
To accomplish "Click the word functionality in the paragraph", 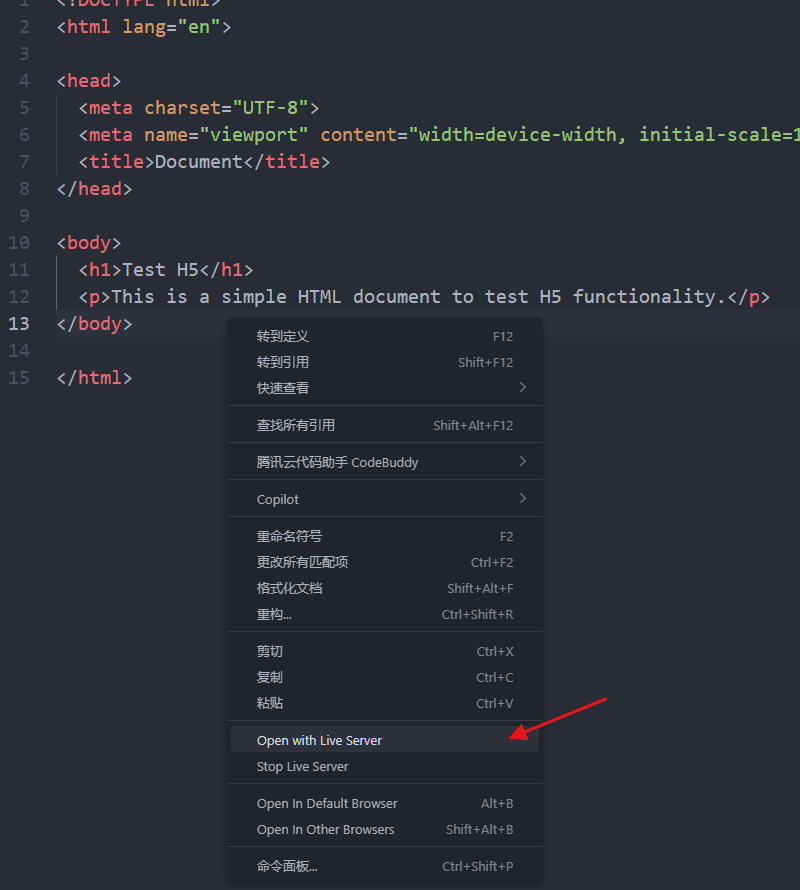I will pos(644,297).
